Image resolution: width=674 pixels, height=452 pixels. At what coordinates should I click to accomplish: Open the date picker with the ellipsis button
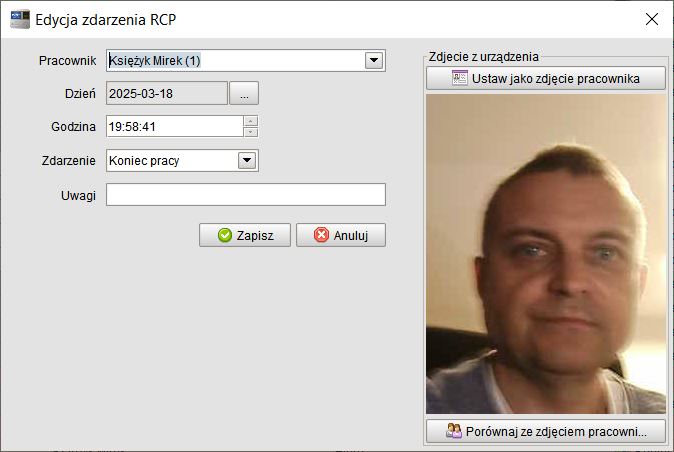244,93
